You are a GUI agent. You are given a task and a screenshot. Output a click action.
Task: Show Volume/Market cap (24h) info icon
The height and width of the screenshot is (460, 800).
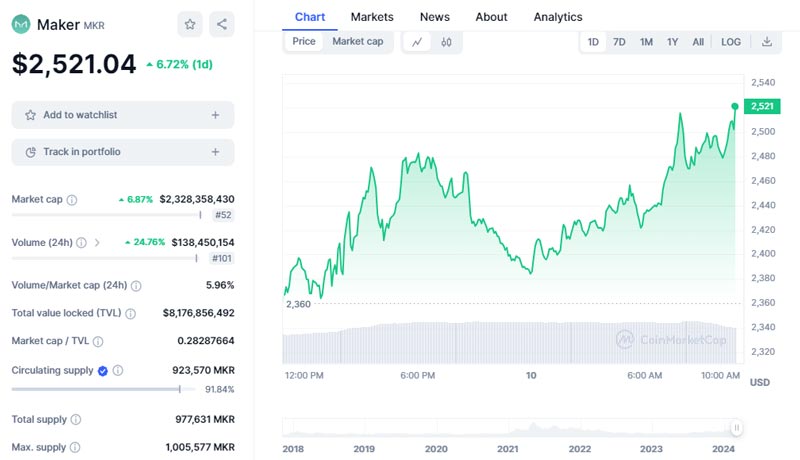(x=136, y=286)
